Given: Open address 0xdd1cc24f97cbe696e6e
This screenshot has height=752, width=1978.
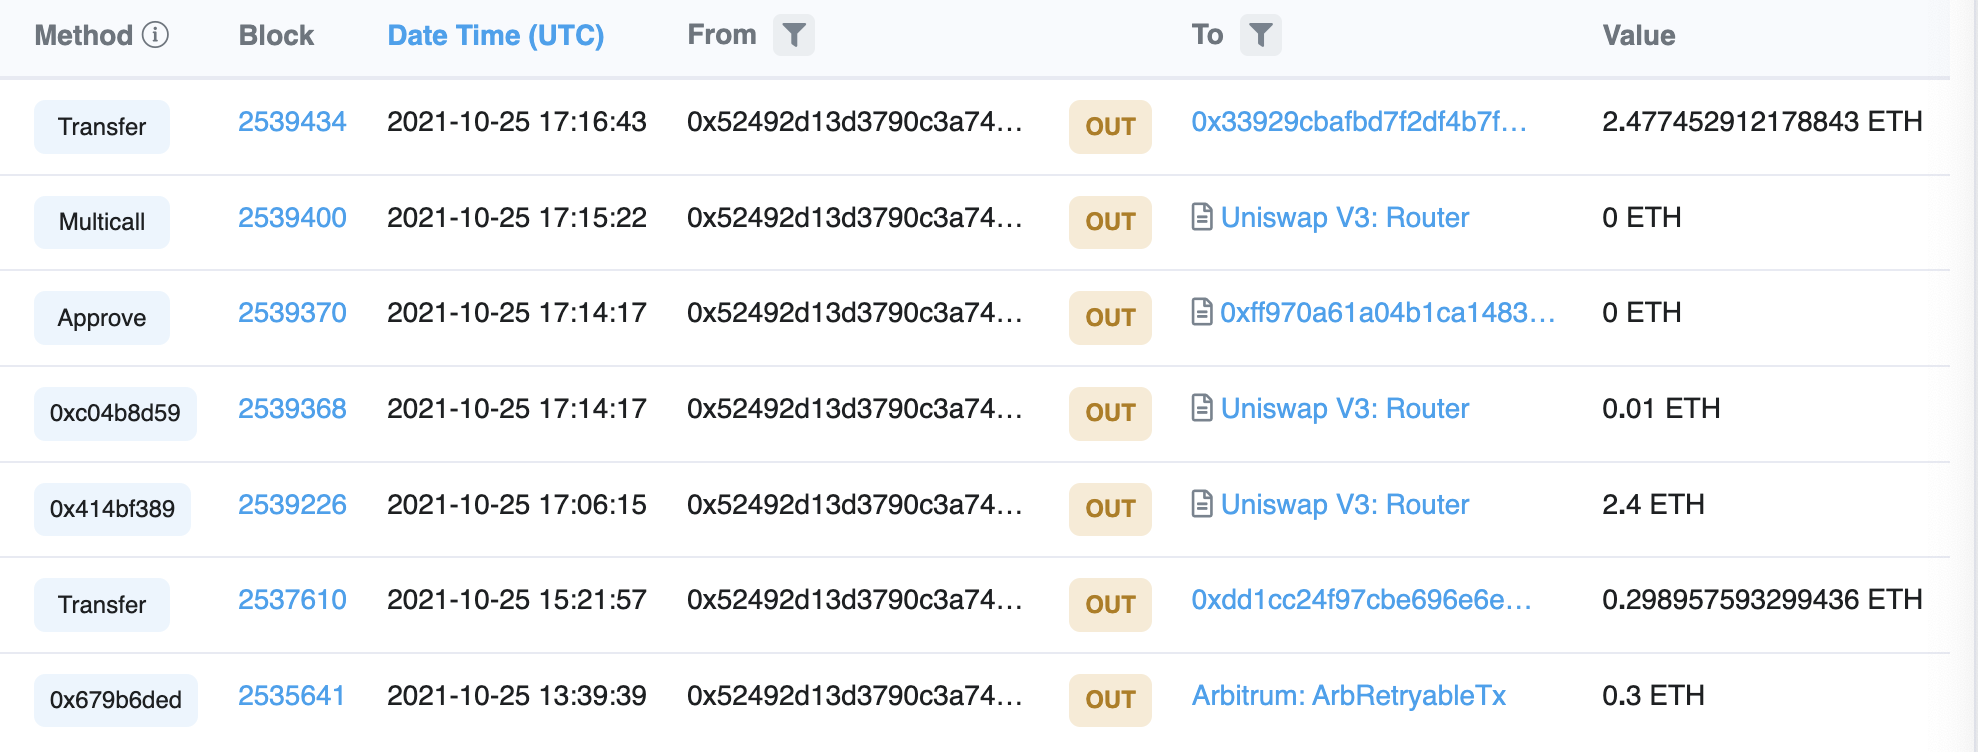Looking at the screenshot, I should pos(1360,600).
